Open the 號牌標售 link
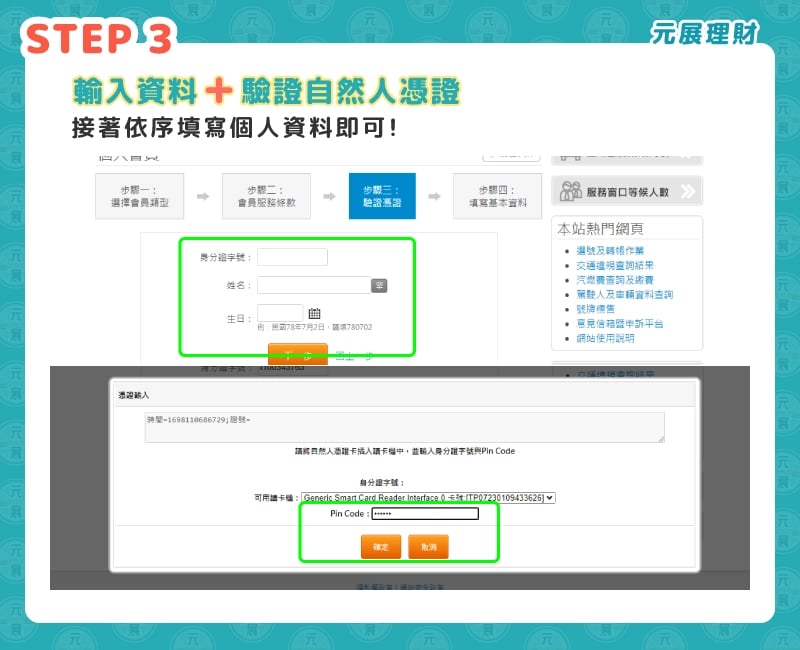Screen dimensions: 800x650 (595, 309)
